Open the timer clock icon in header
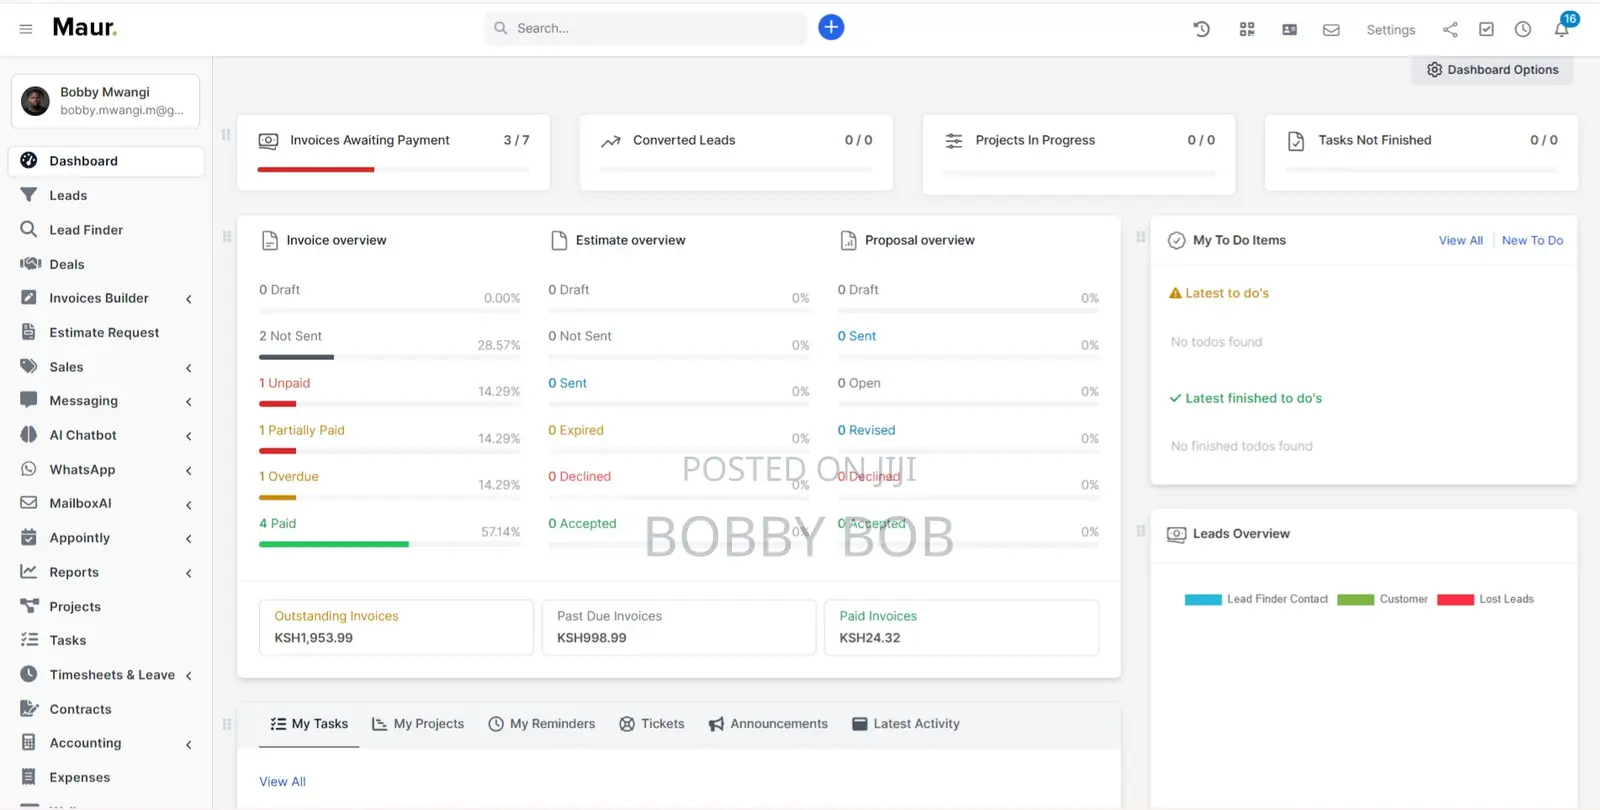This screenshot has width=1600, height=810. (1523, 29)
